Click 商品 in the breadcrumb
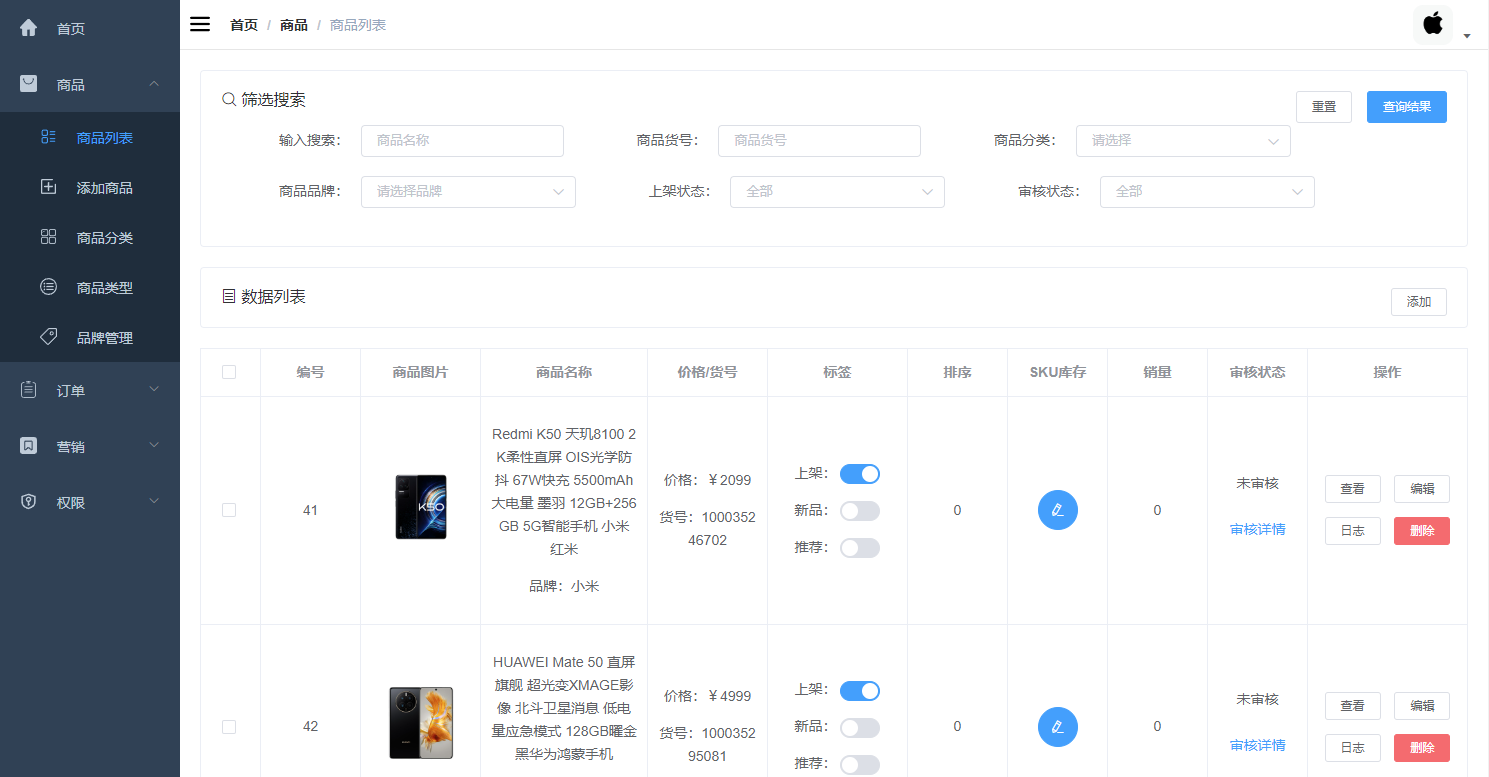This screenshot has height=777, width=1489. click(294, 25)
